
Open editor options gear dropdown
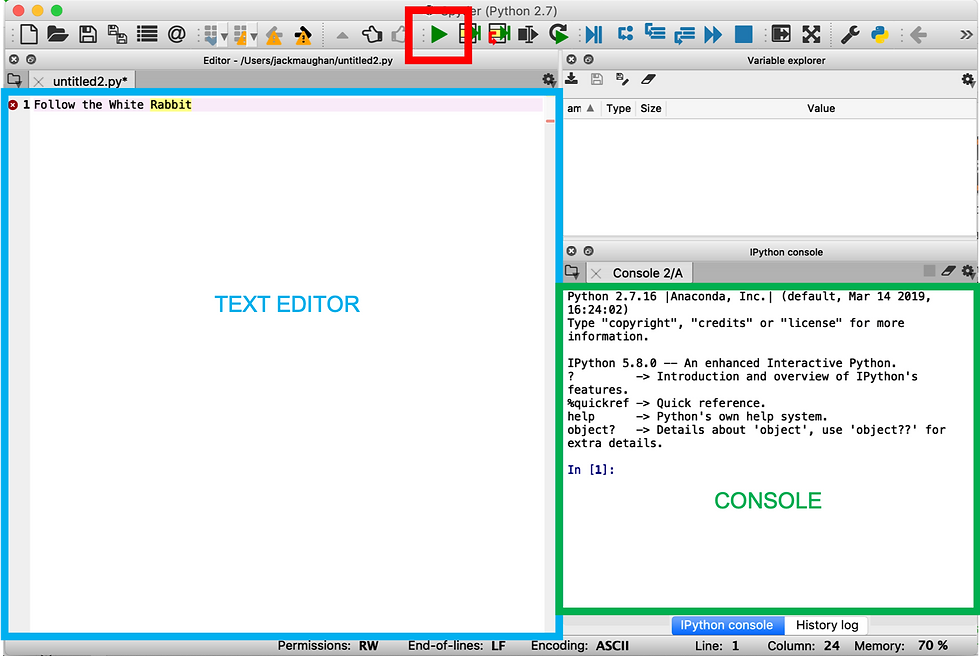click(x=548, y=80)
